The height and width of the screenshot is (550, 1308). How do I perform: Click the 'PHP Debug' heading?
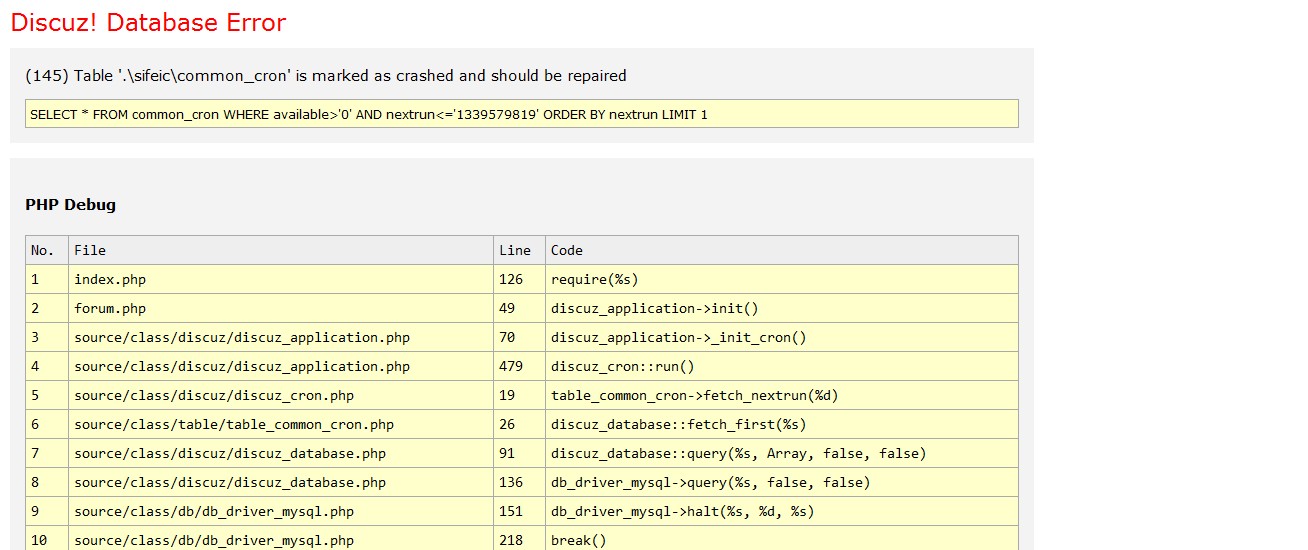click(70, 205)
